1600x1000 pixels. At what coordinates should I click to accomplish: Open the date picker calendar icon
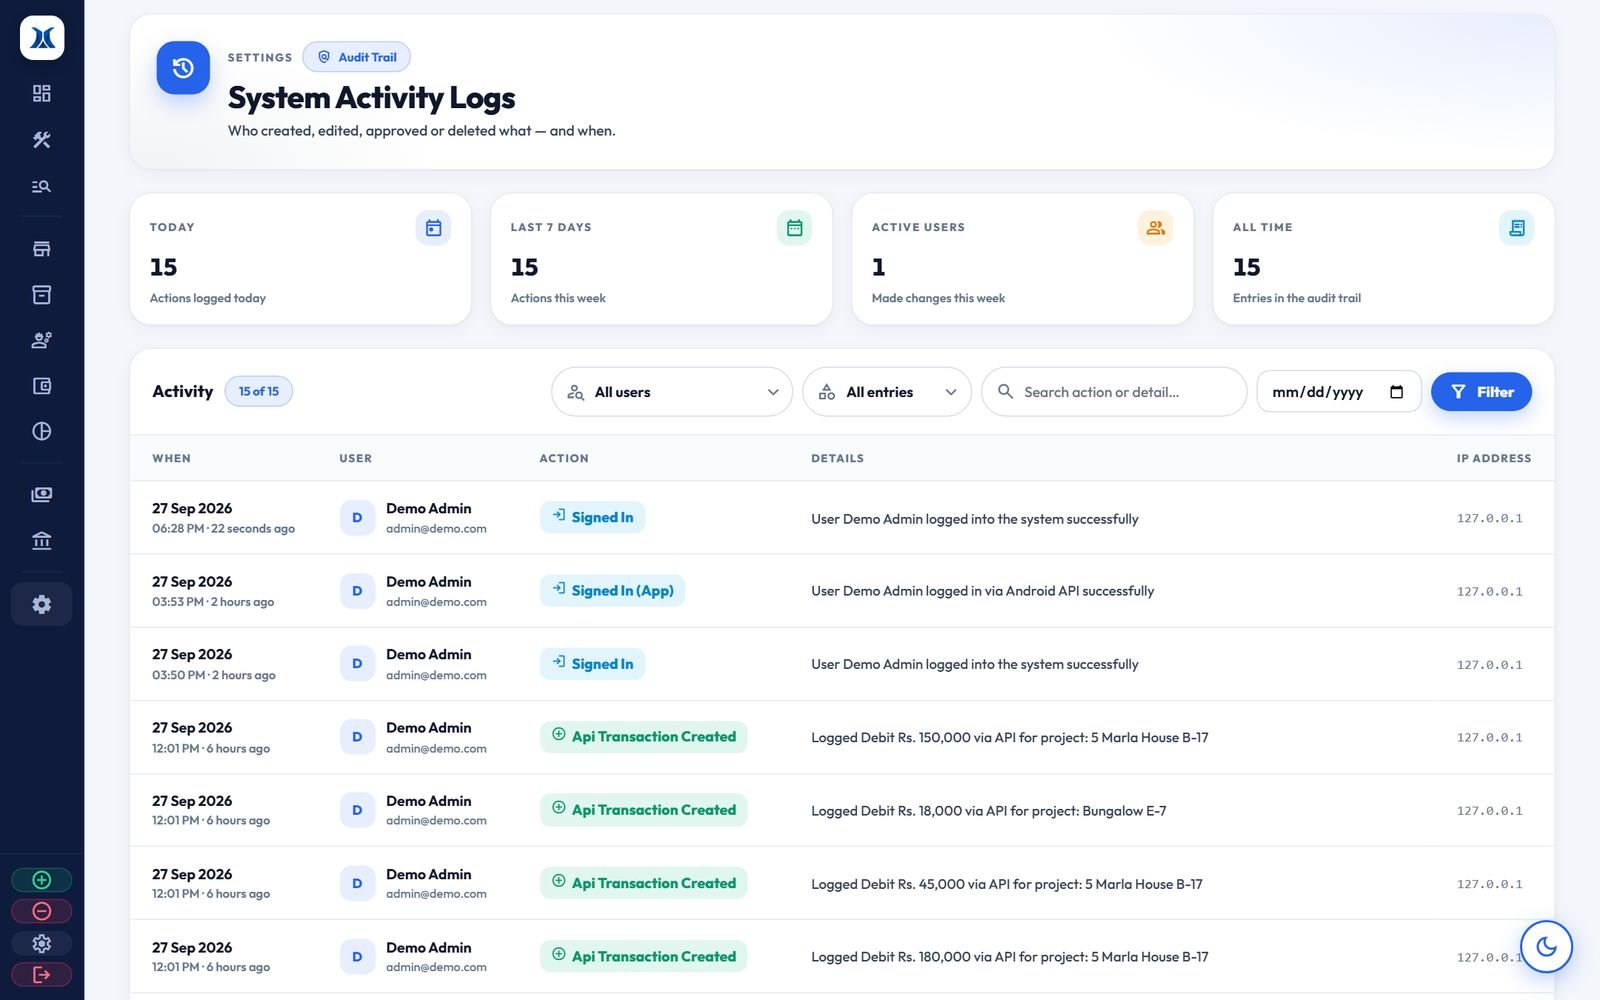1396,392
